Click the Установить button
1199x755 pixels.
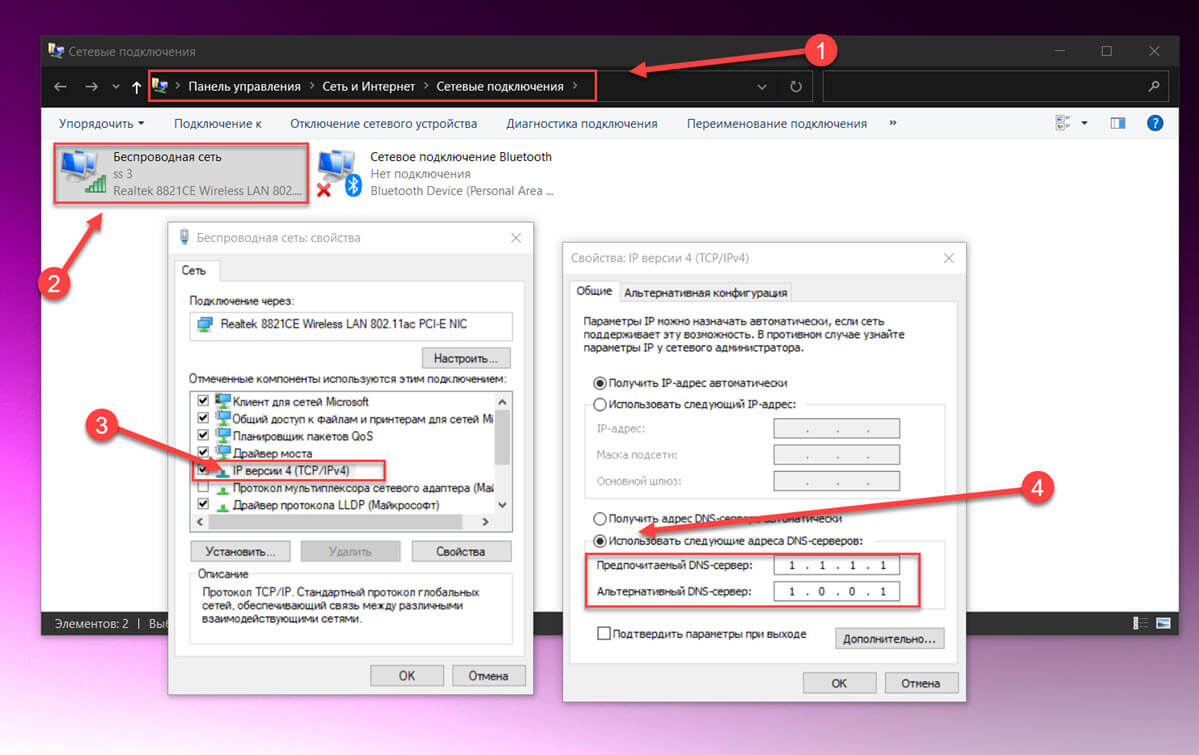click(240, 552)
